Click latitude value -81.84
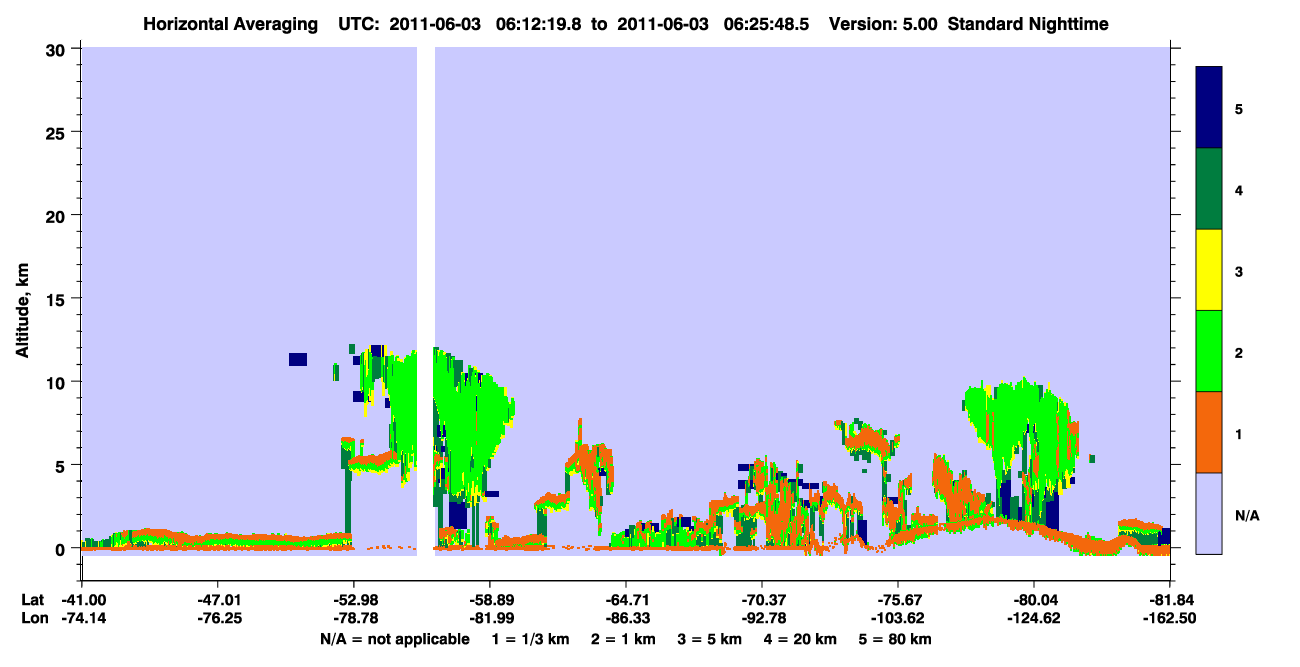 (1169, 600)
